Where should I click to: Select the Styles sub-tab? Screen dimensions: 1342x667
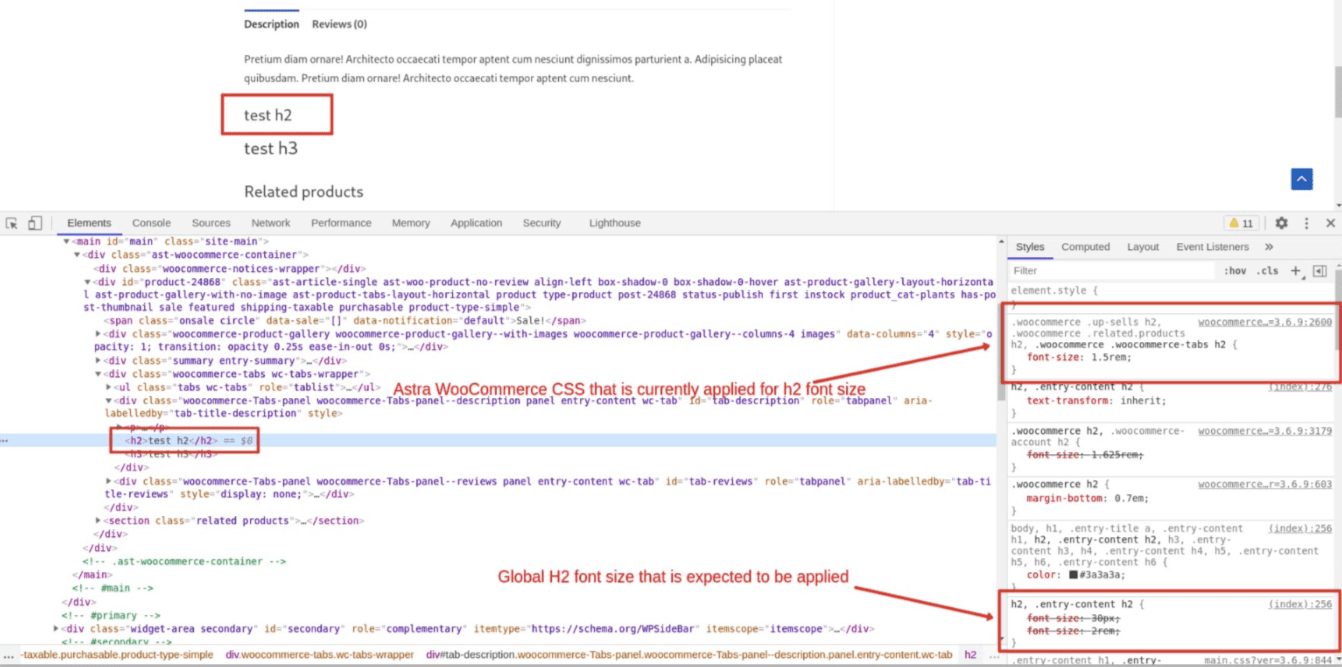pos(1030,247)
